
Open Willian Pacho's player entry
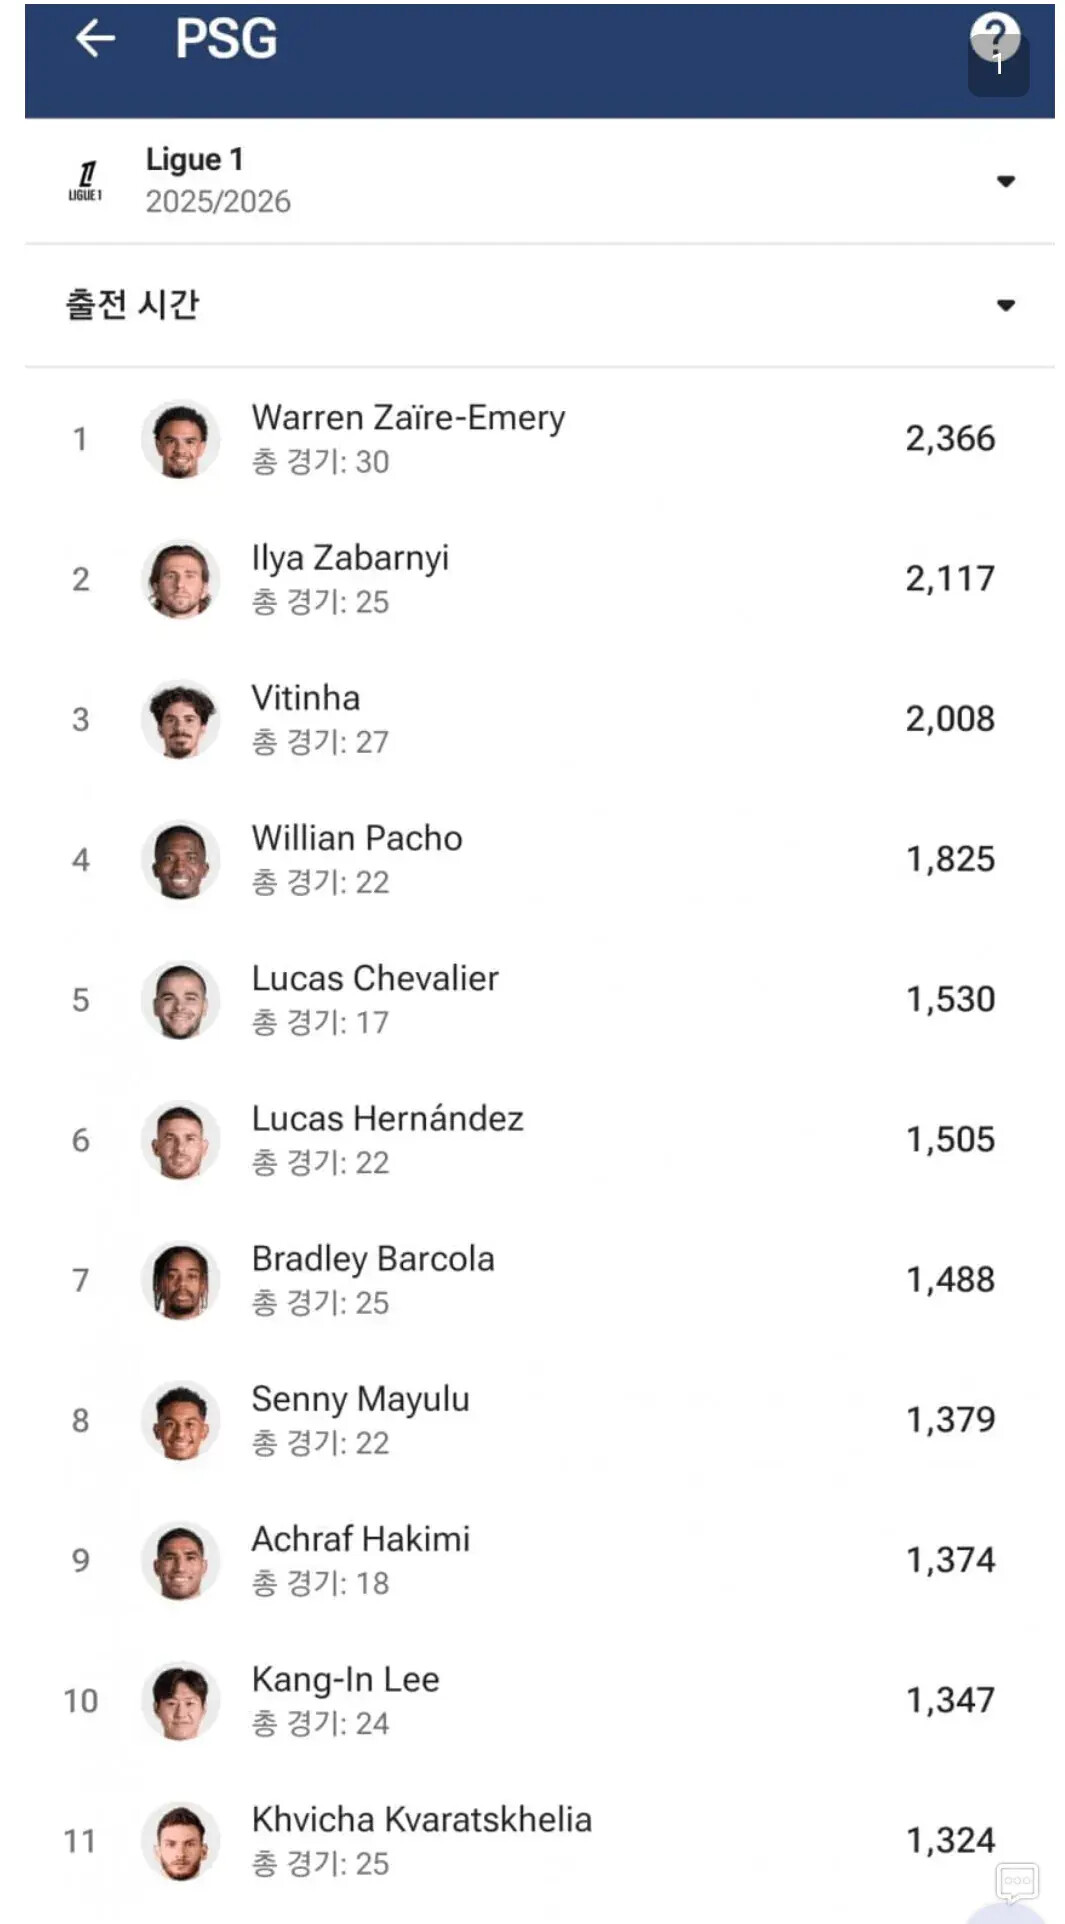pyautogui.click(x=540, y=859)
